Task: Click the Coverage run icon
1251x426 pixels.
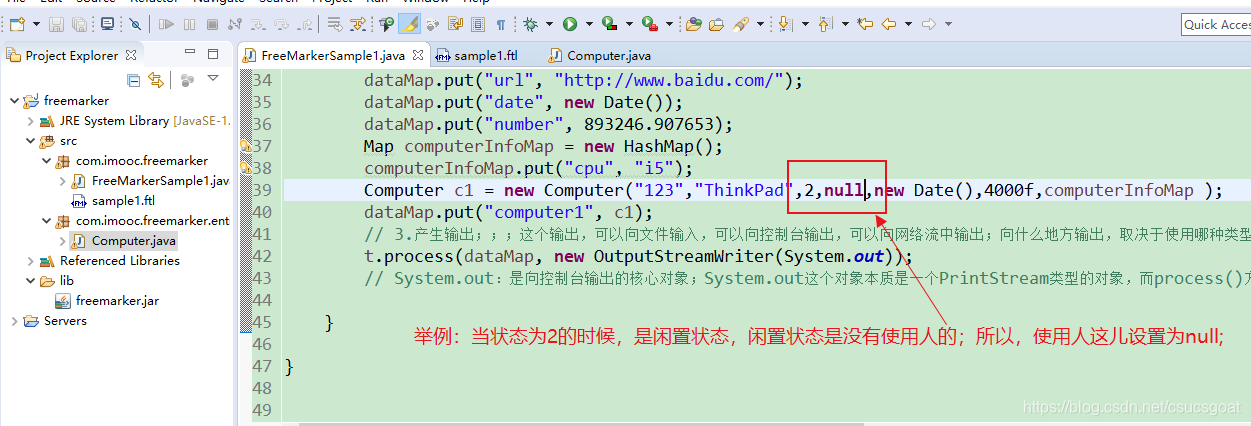Action: pos(609,24)
